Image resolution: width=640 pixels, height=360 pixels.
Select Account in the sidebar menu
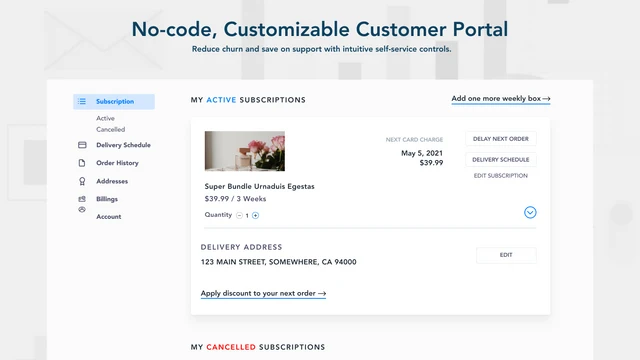(109, 217)
